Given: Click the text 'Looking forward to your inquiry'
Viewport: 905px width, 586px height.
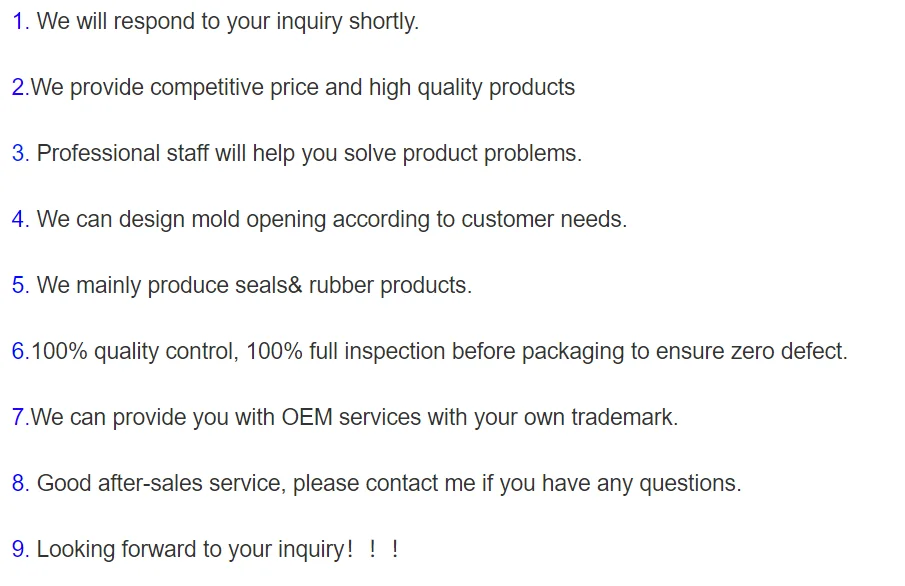Looking at the screenshot, I should pyautogui.click(x=190, y=550).
